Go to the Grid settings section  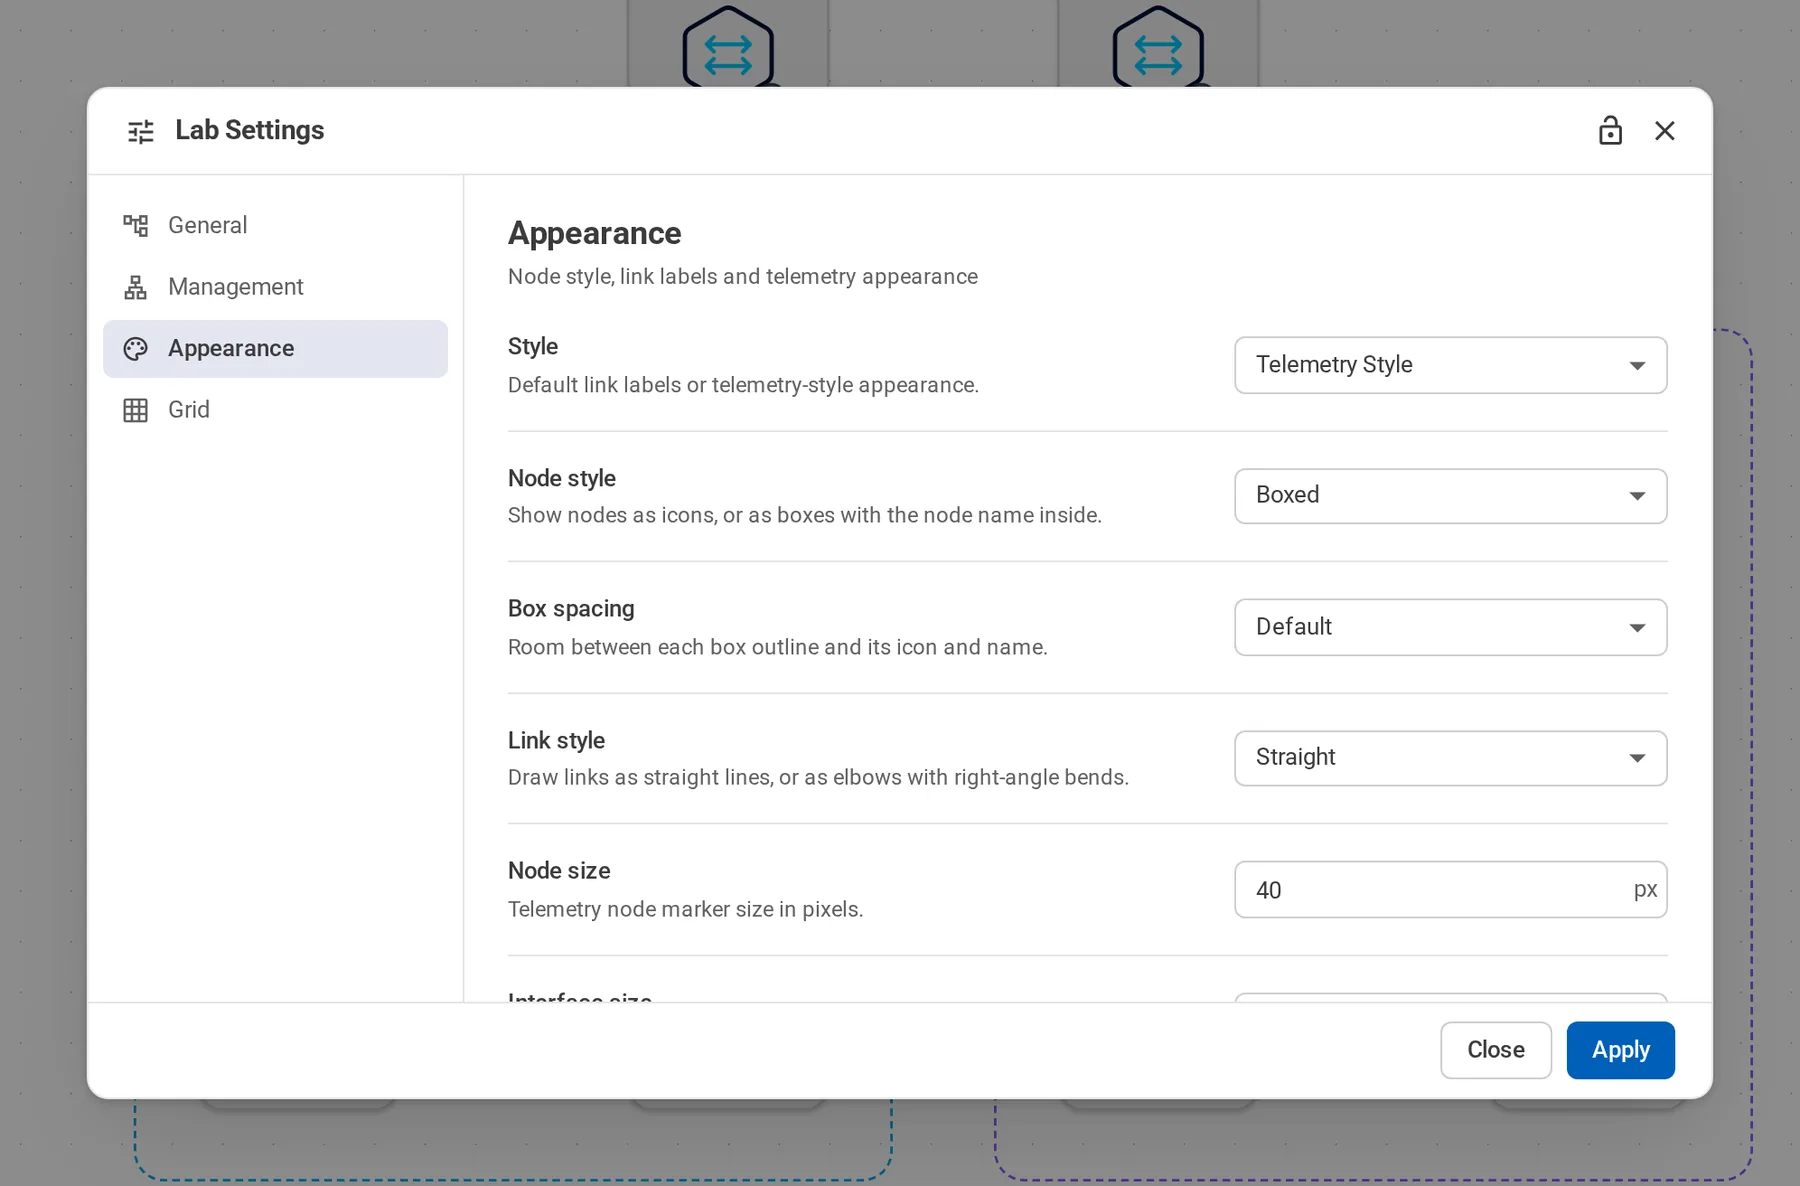[x=275, y=410]
